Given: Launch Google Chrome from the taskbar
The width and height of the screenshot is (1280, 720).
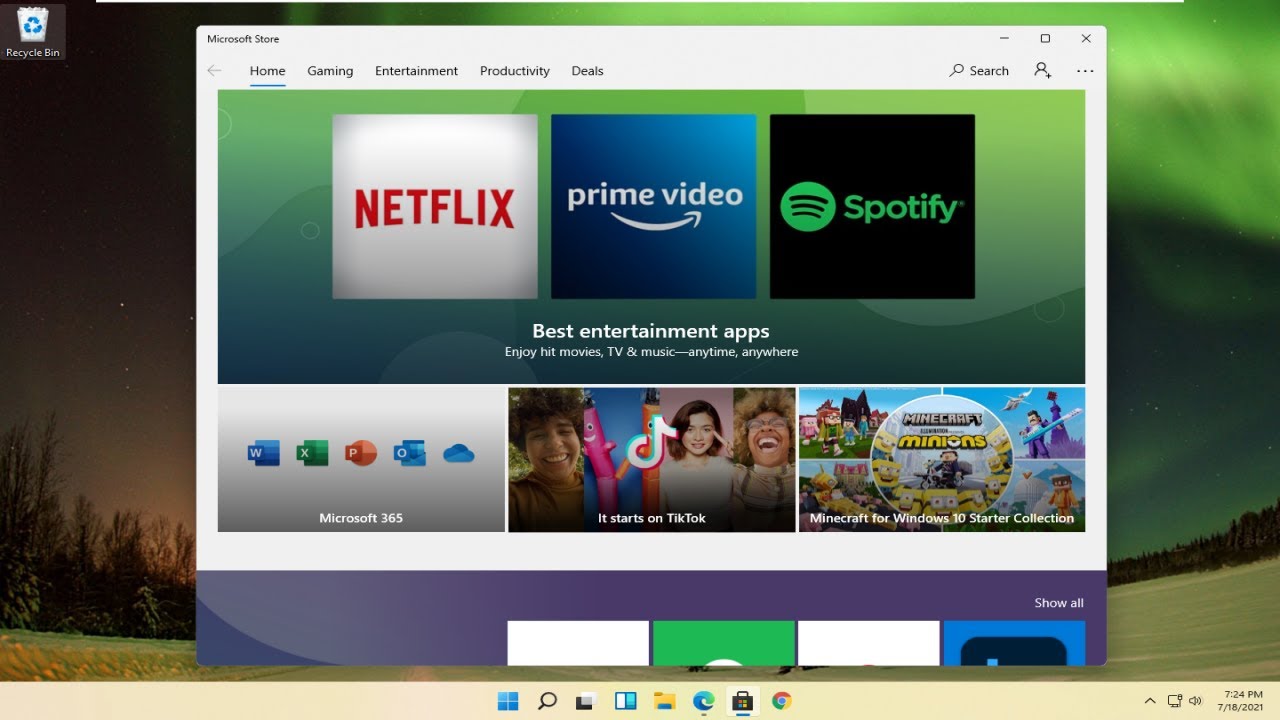Looking at the screenshot, I should pyautogui.click(x=782, y=701).
